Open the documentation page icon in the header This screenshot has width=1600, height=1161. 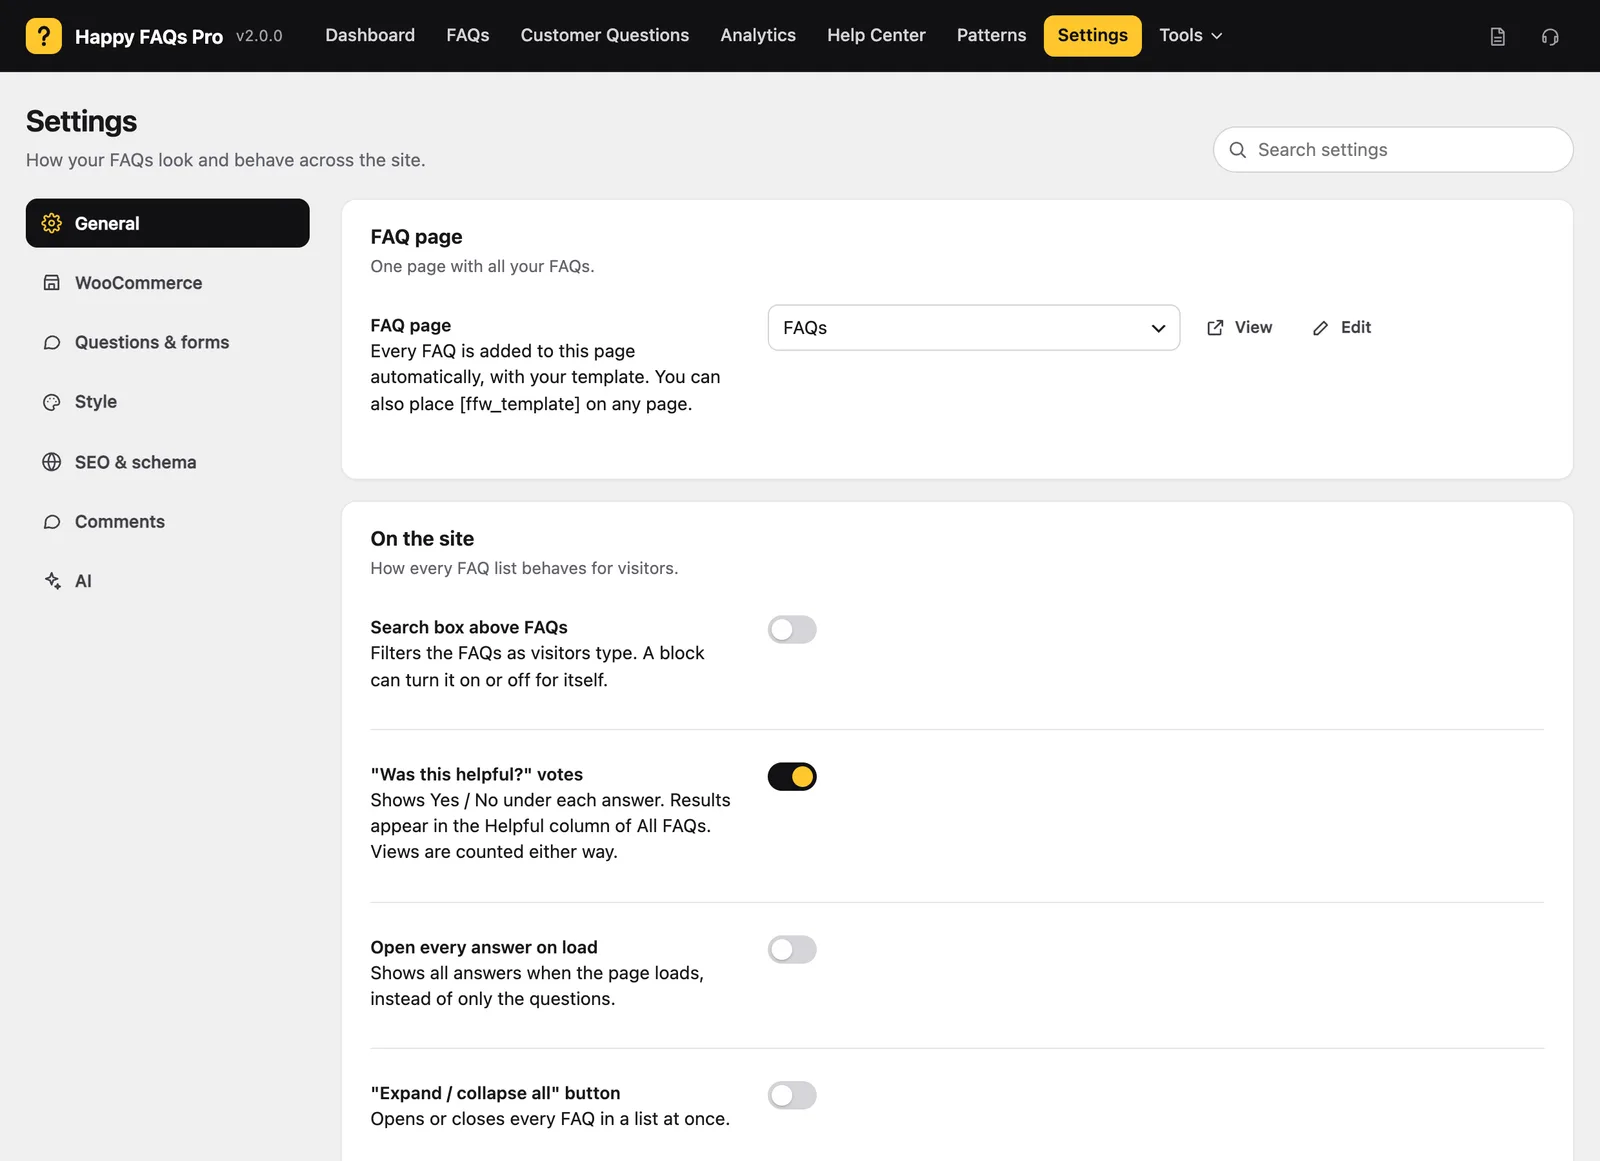pos(1497,37)
